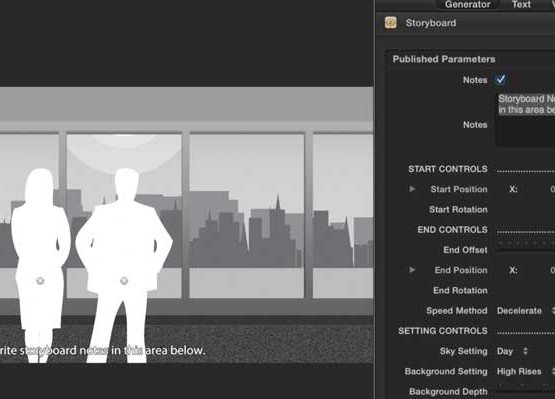Expand the End Position disclosure triangle
The width and height of the screenshot is (555, 399).
coord(412,270)
